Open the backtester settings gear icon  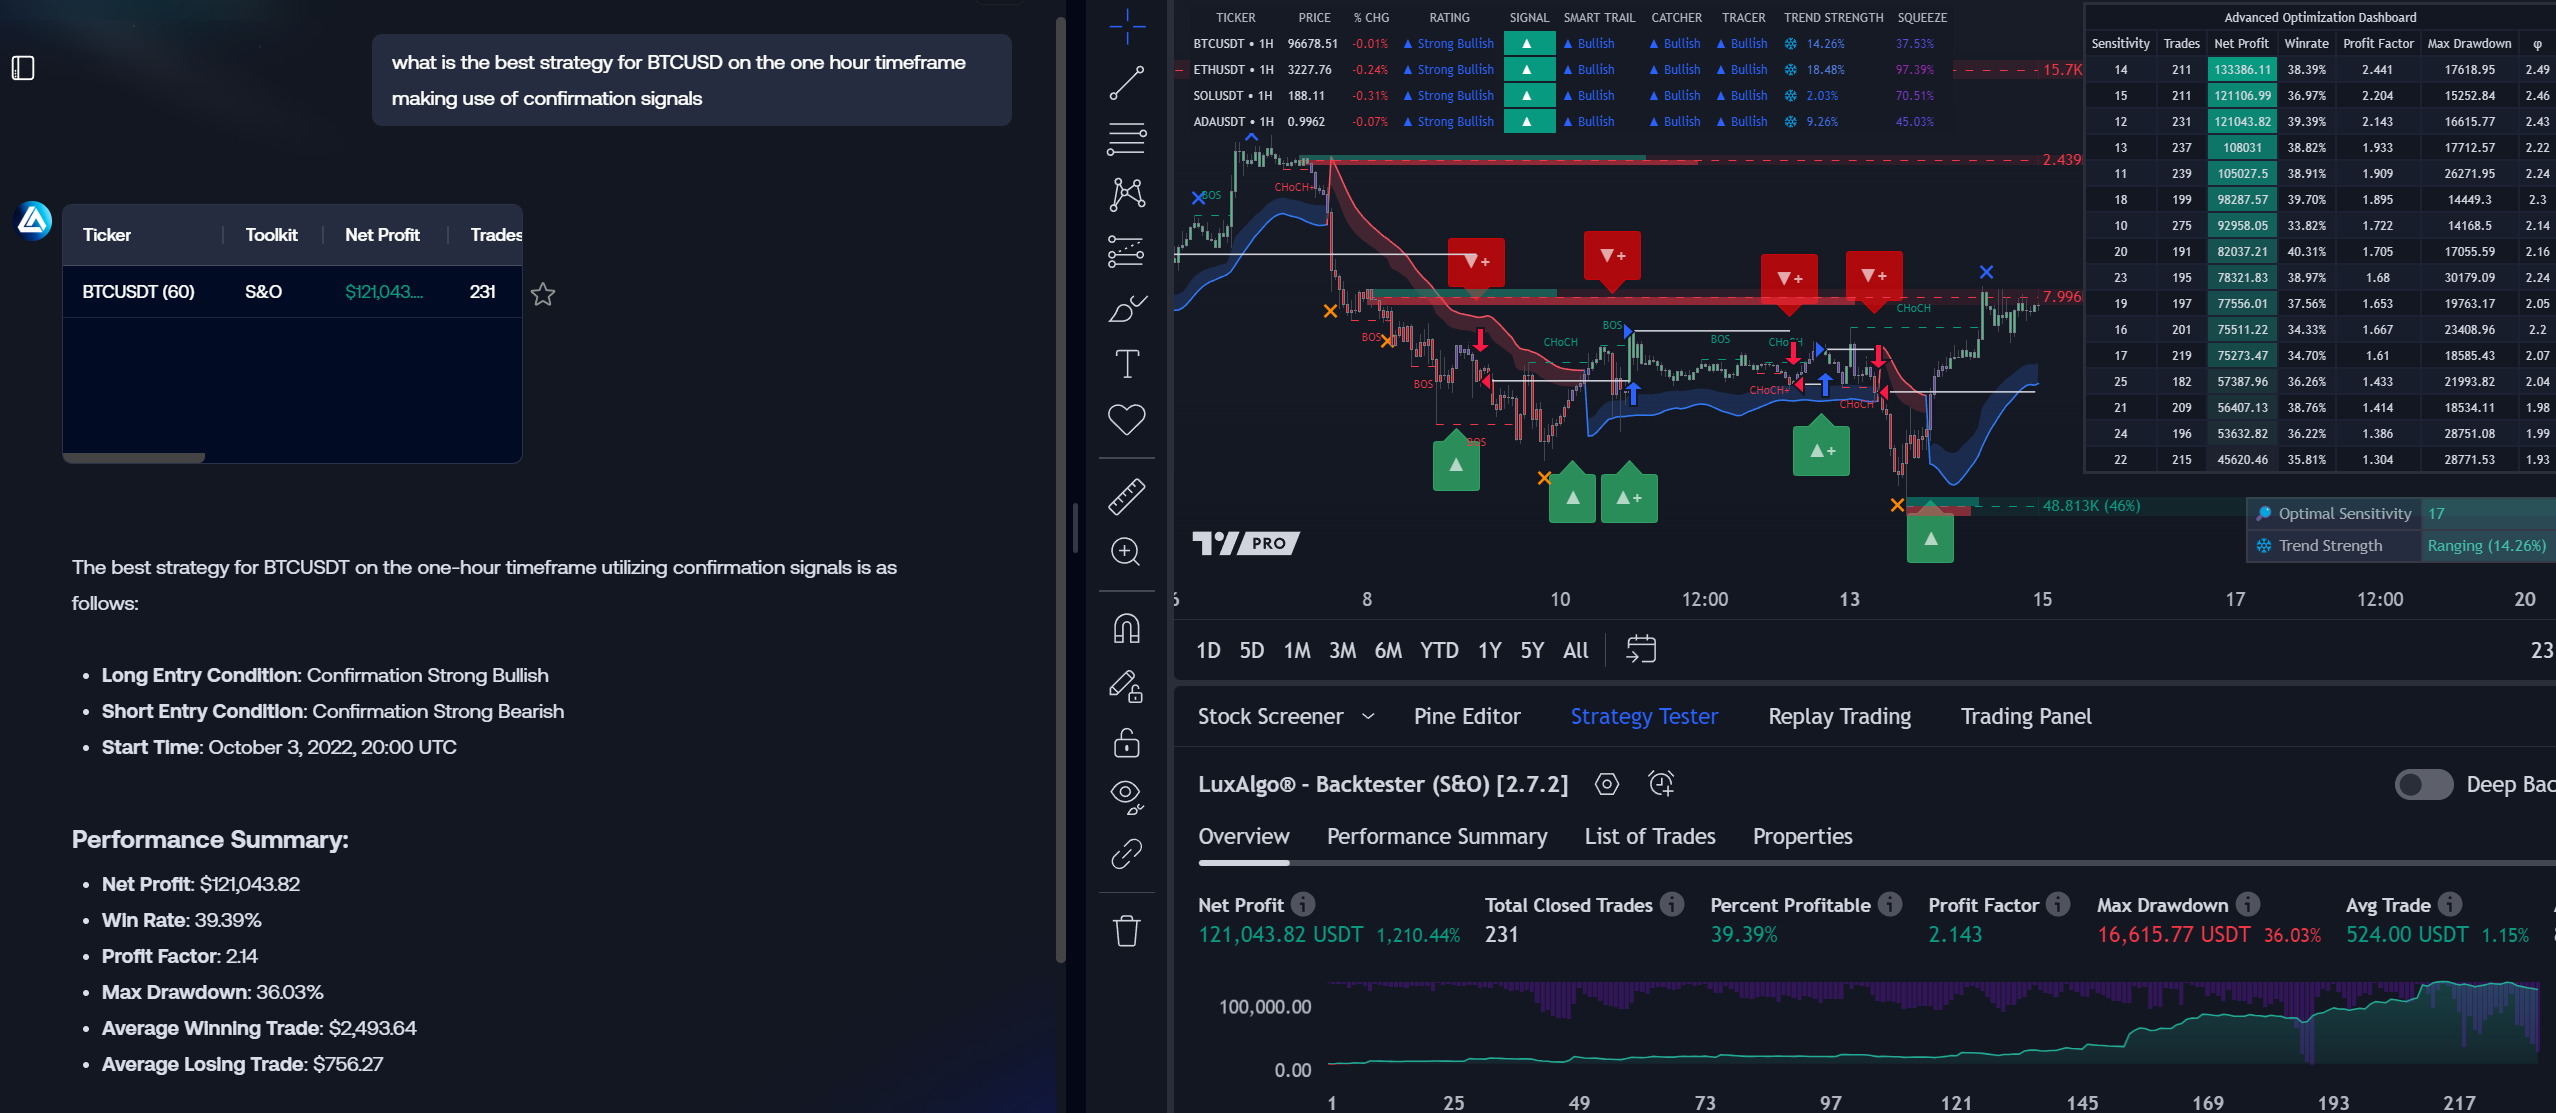[x=1607, y=784]
